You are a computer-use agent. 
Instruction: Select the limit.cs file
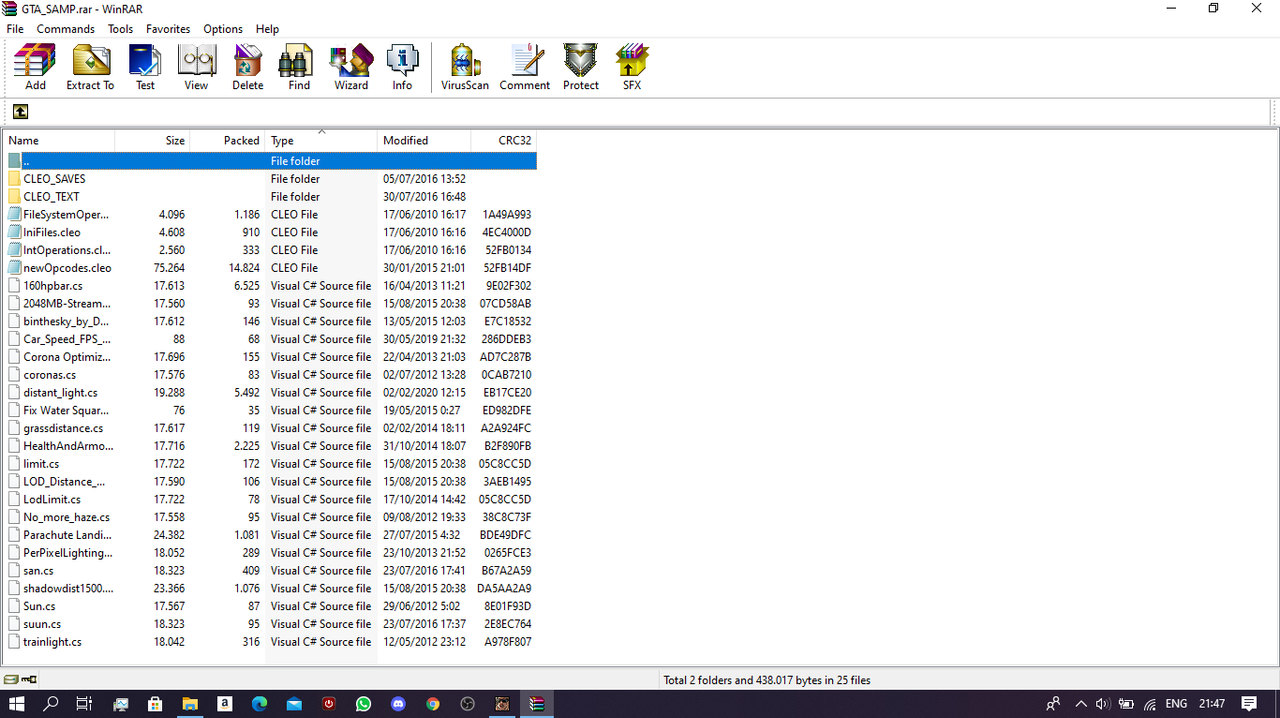pyautogui.click(x=271, y=464)
